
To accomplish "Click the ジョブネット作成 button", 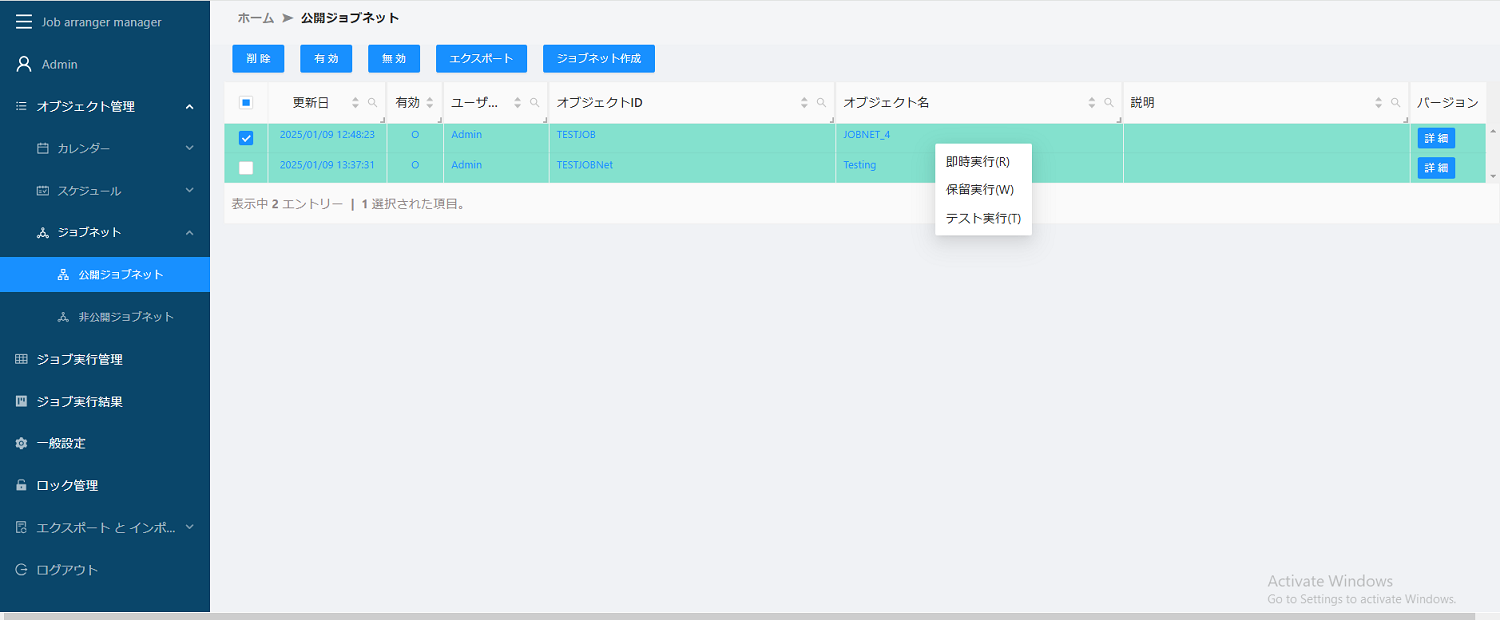I will click(598, 58).
